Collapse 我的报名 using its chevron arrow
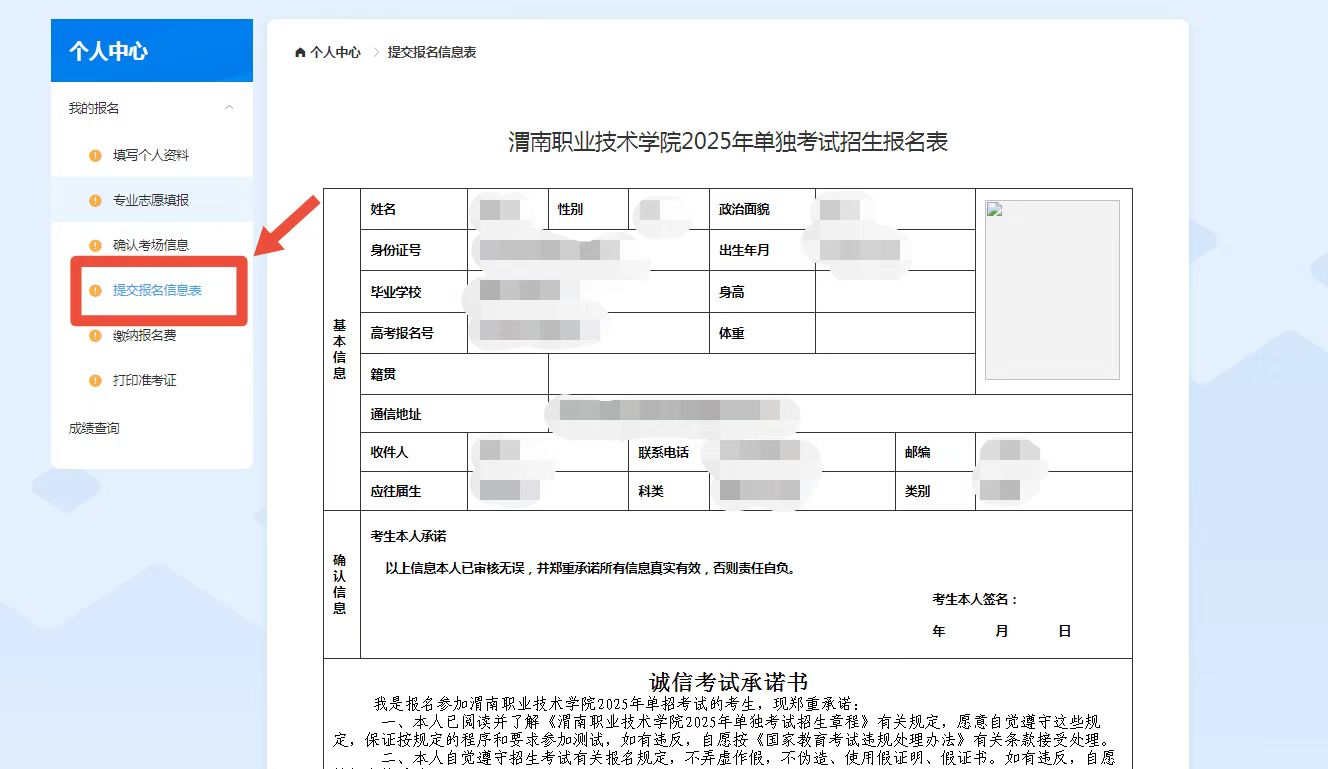The height and width of the screenshot is (769, 1328). coord(230,108)
